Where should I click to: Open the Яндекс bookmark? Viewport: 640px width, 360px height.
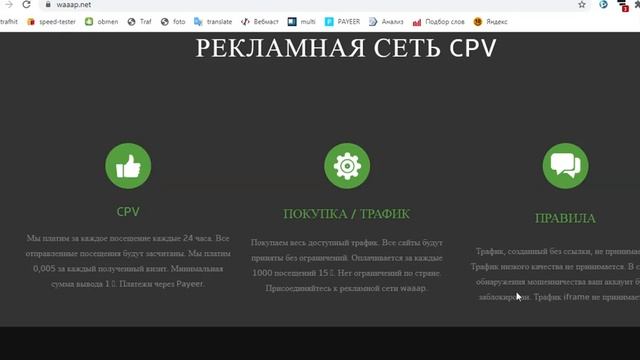pyautogui.click(x=490, y=22)
